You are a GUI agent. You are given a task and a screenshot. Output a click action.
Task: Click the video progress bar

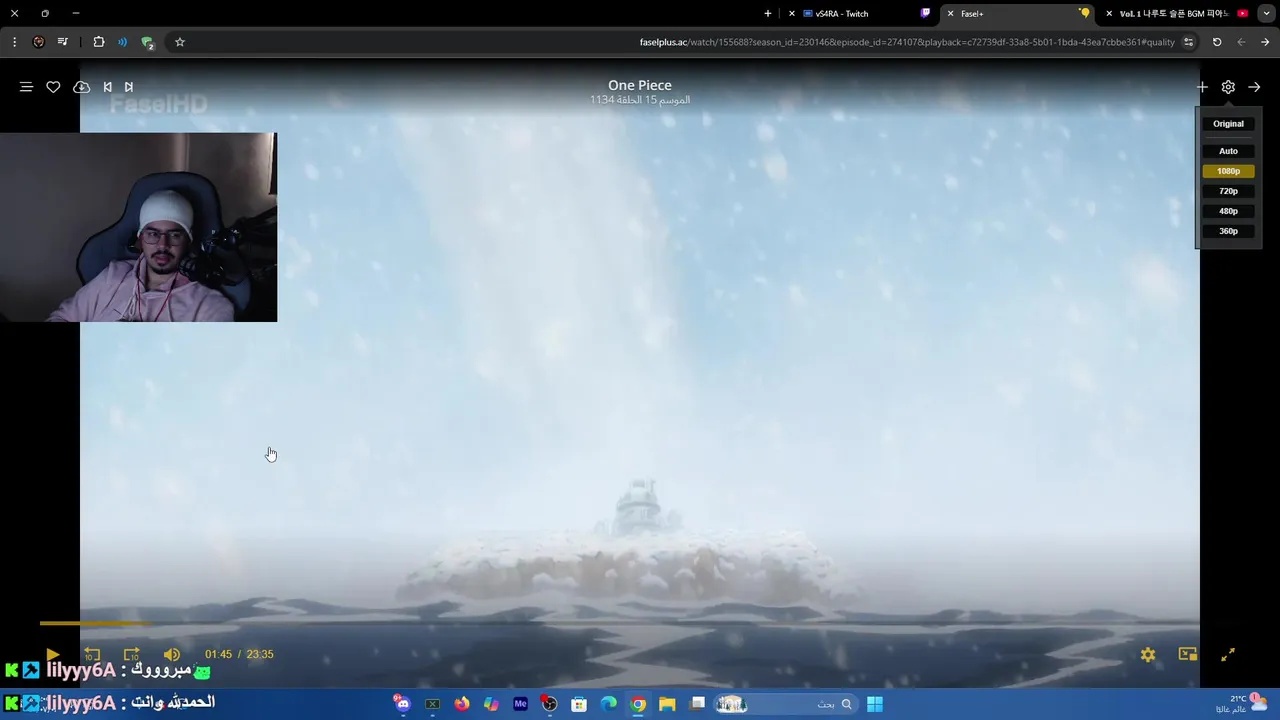coord(640,623)
